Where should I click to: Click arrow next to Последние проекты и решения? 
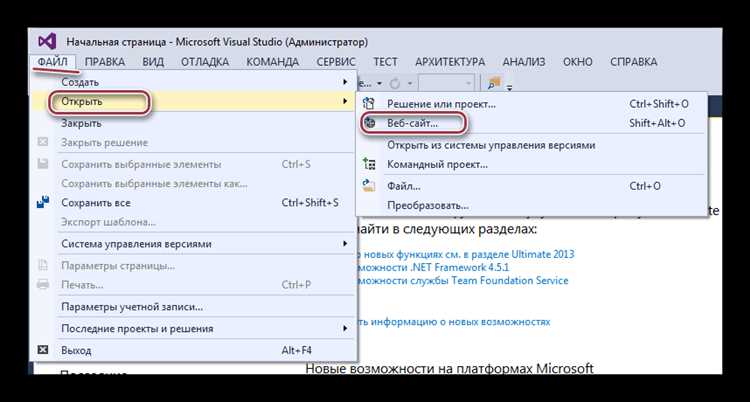click(x=345, y=328)
